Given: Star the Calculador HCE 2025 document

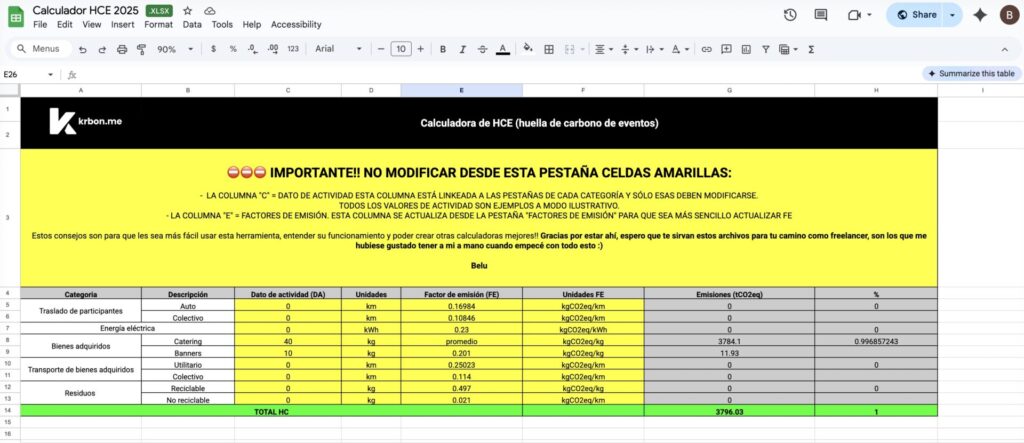Looking at the screenshot, I should tap(187, 11).
